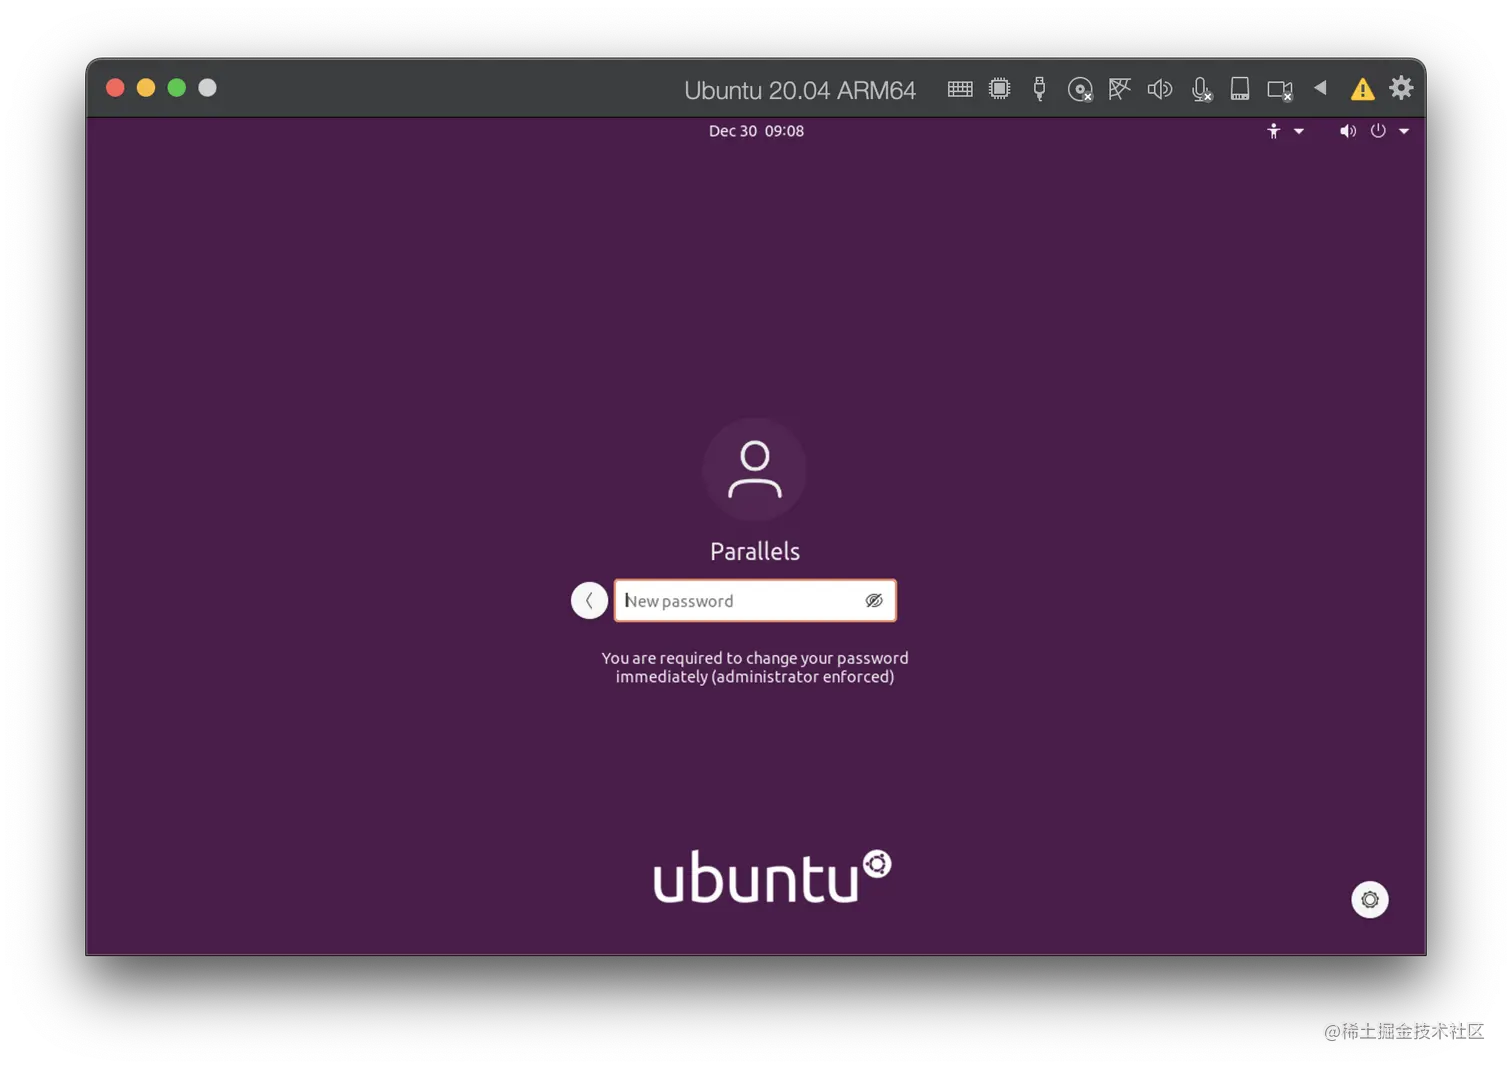The width and height of the screenshot is (1512, 1069).
Task: Toggle password visibility with the eye icon
Action: coord(874,600)
